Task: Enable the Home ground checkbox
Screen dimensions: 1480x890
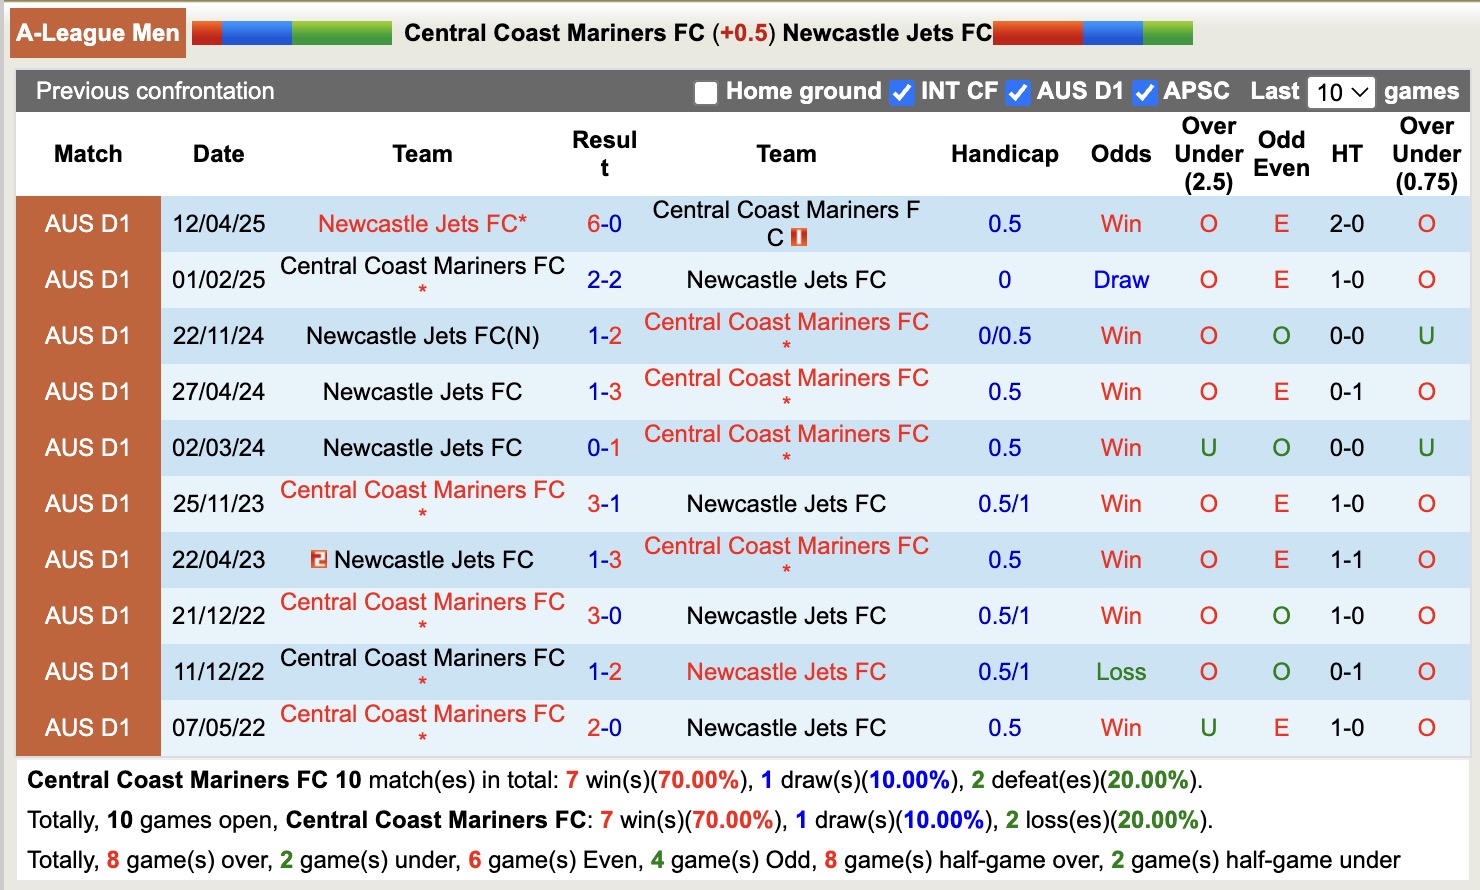Action: pos(708,91)
